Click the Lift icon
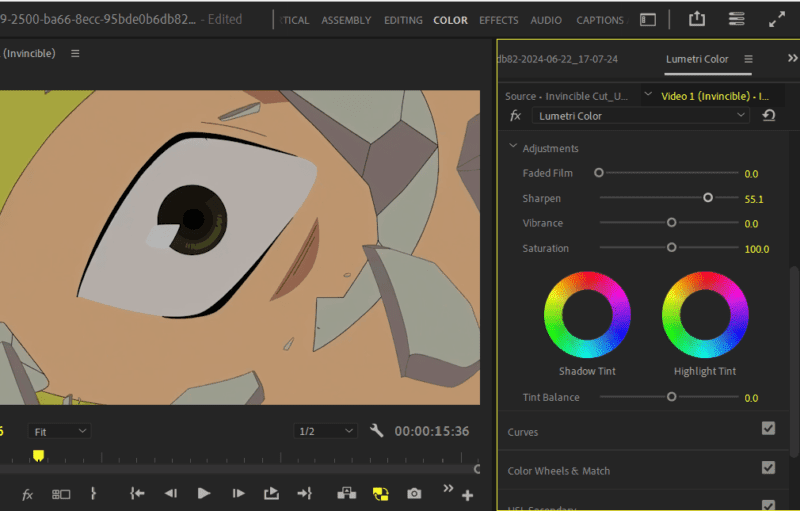This screenshot has height=511, width=800. click(346, 493)
